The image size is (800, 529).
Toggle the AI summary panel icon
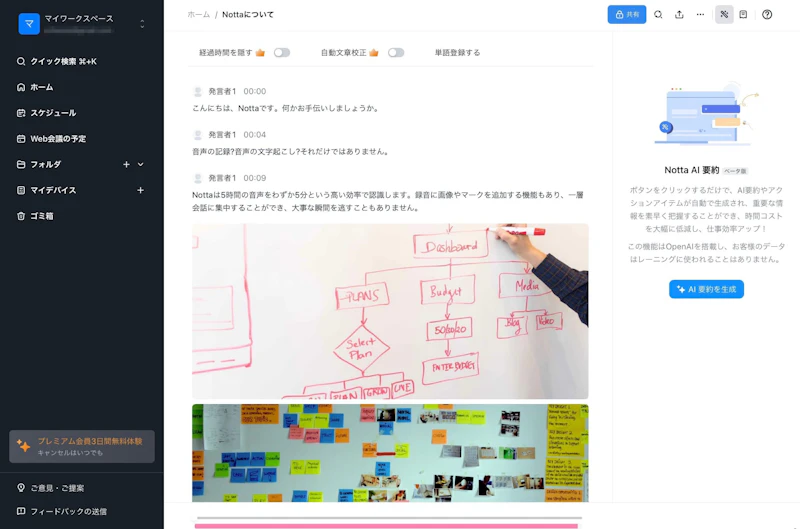(x=724, y=14)
